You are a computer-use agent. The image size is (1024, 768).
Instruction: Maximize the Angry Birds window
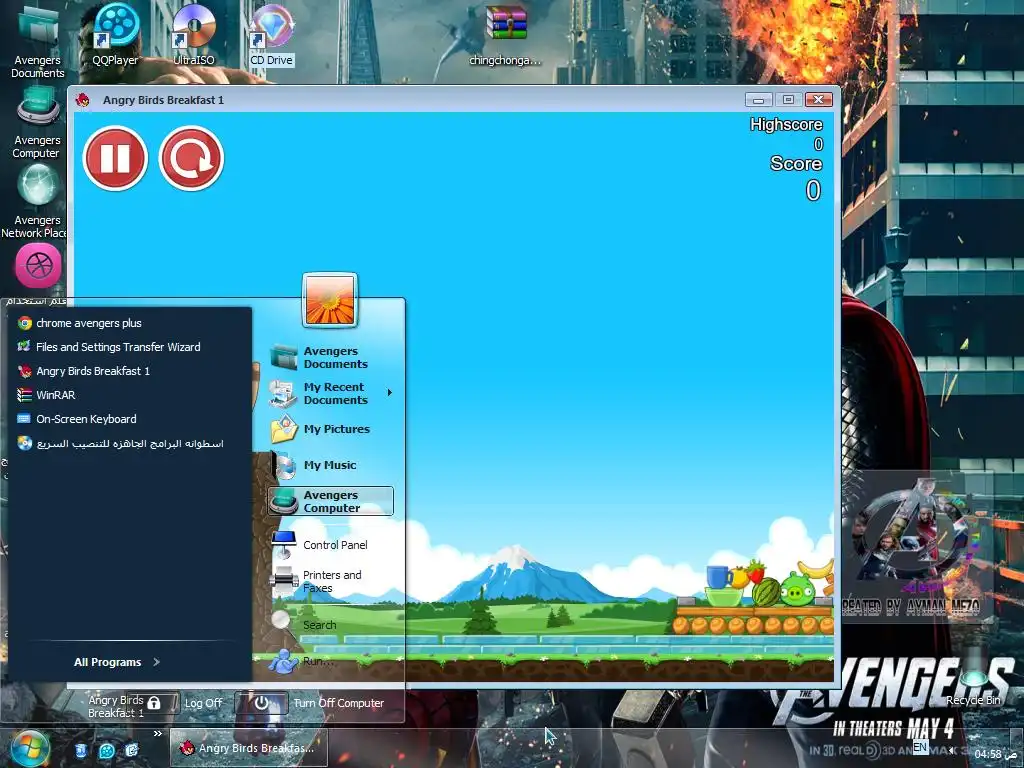tap(788, 100)
